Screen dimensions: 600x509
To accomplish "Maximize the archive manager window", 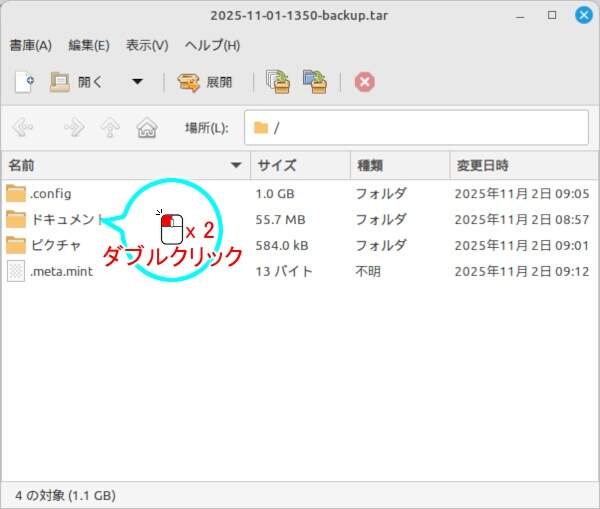I will click(552, 15).
